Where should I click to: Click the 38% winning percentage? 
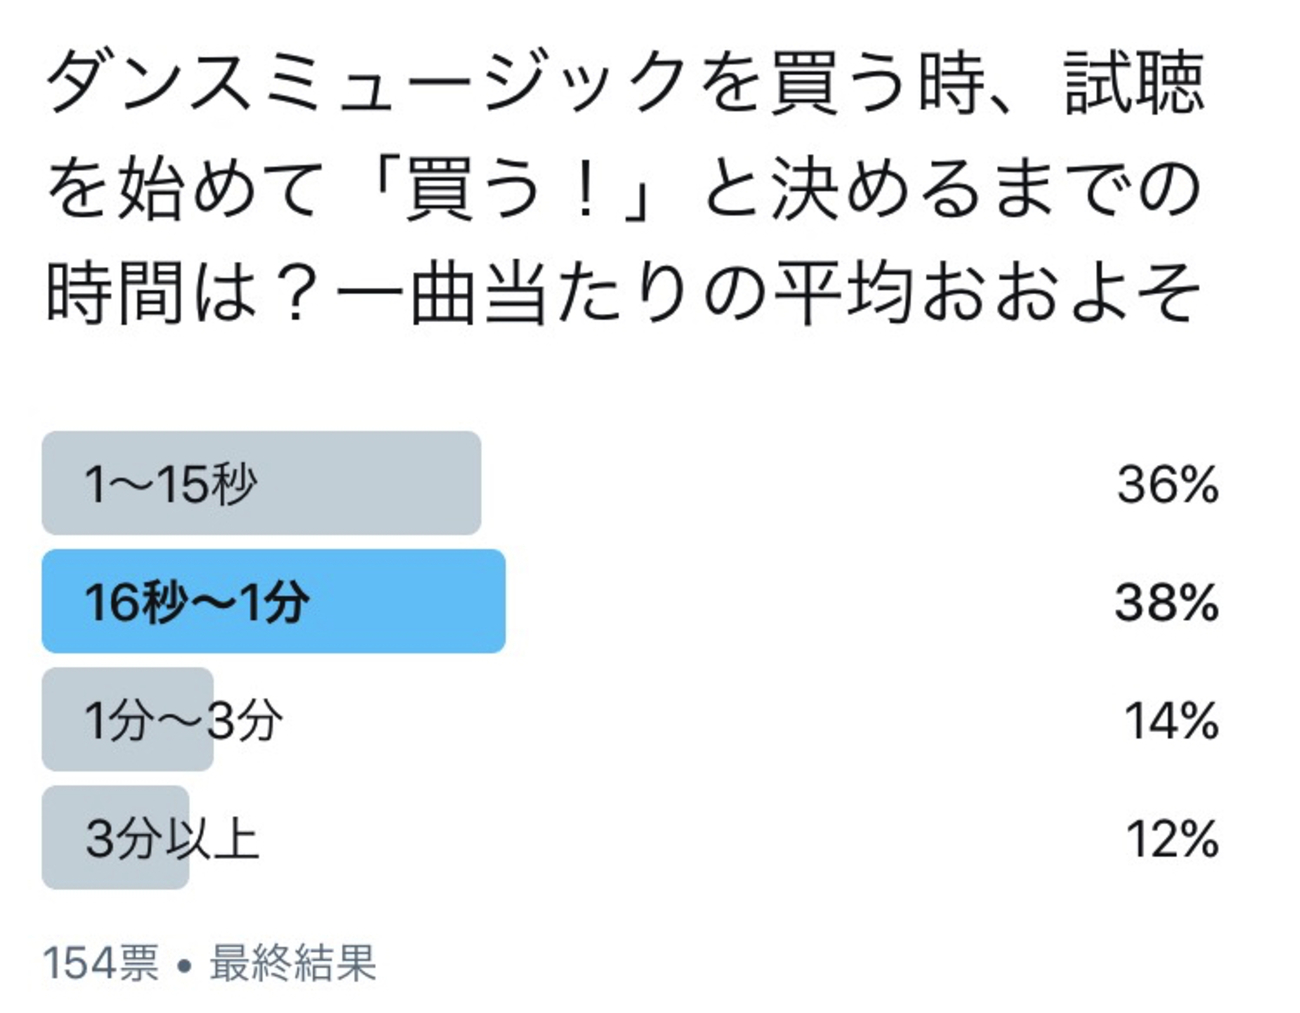tap(1166, 603)
